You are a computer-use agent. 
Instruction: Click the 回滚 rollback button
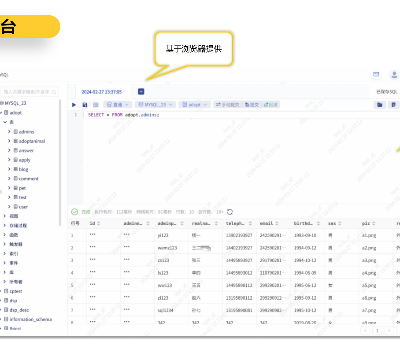pyautogui.click(x=271, y=105)
